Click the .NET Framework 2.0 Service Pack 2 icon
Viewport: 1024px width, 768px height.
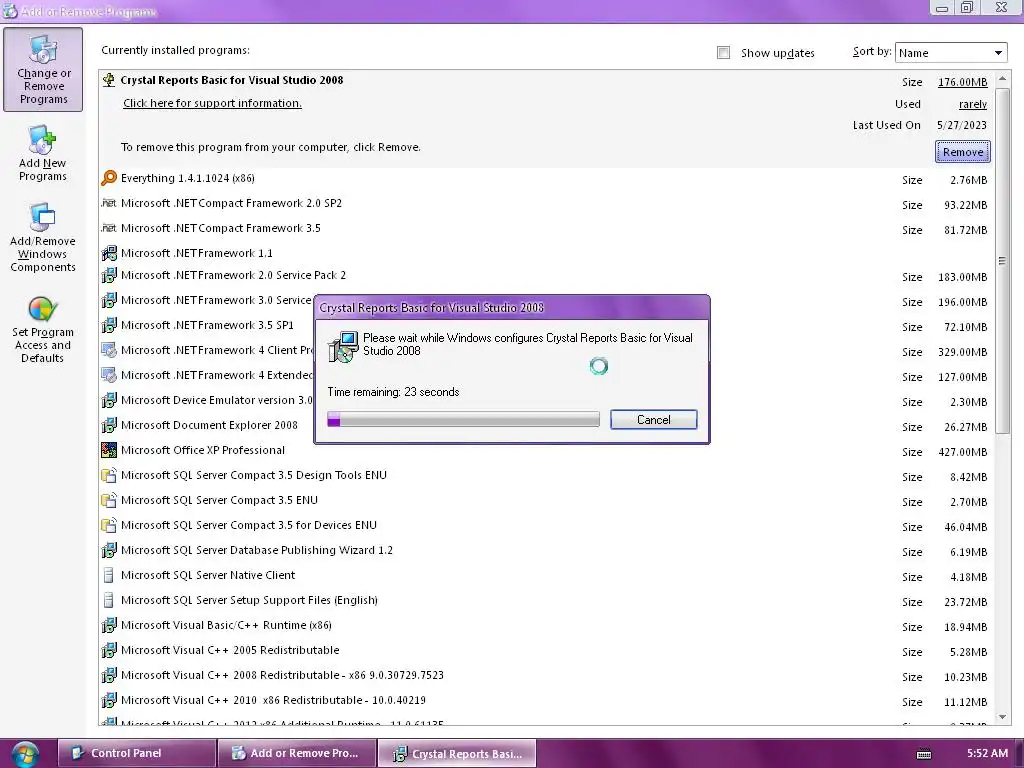pos(109,275)
